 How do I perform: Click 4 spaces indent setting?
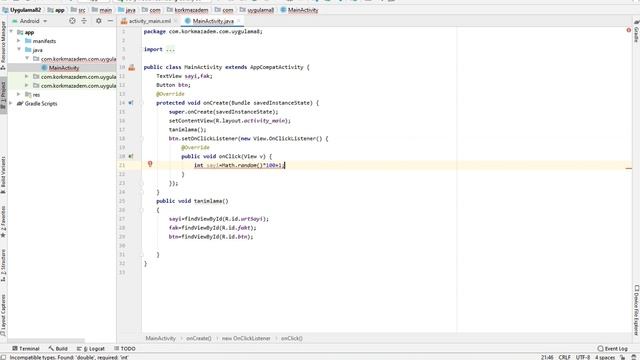pyautogui.click(x=605, y=357)
